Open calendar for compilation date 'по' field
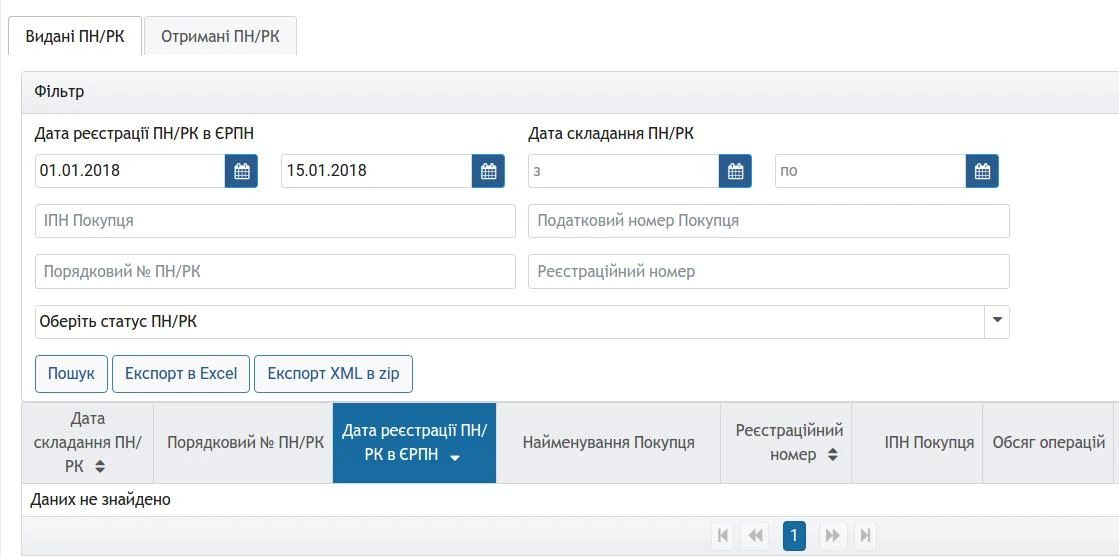This screenshot has height=558, width=1119. coord(982,171)
